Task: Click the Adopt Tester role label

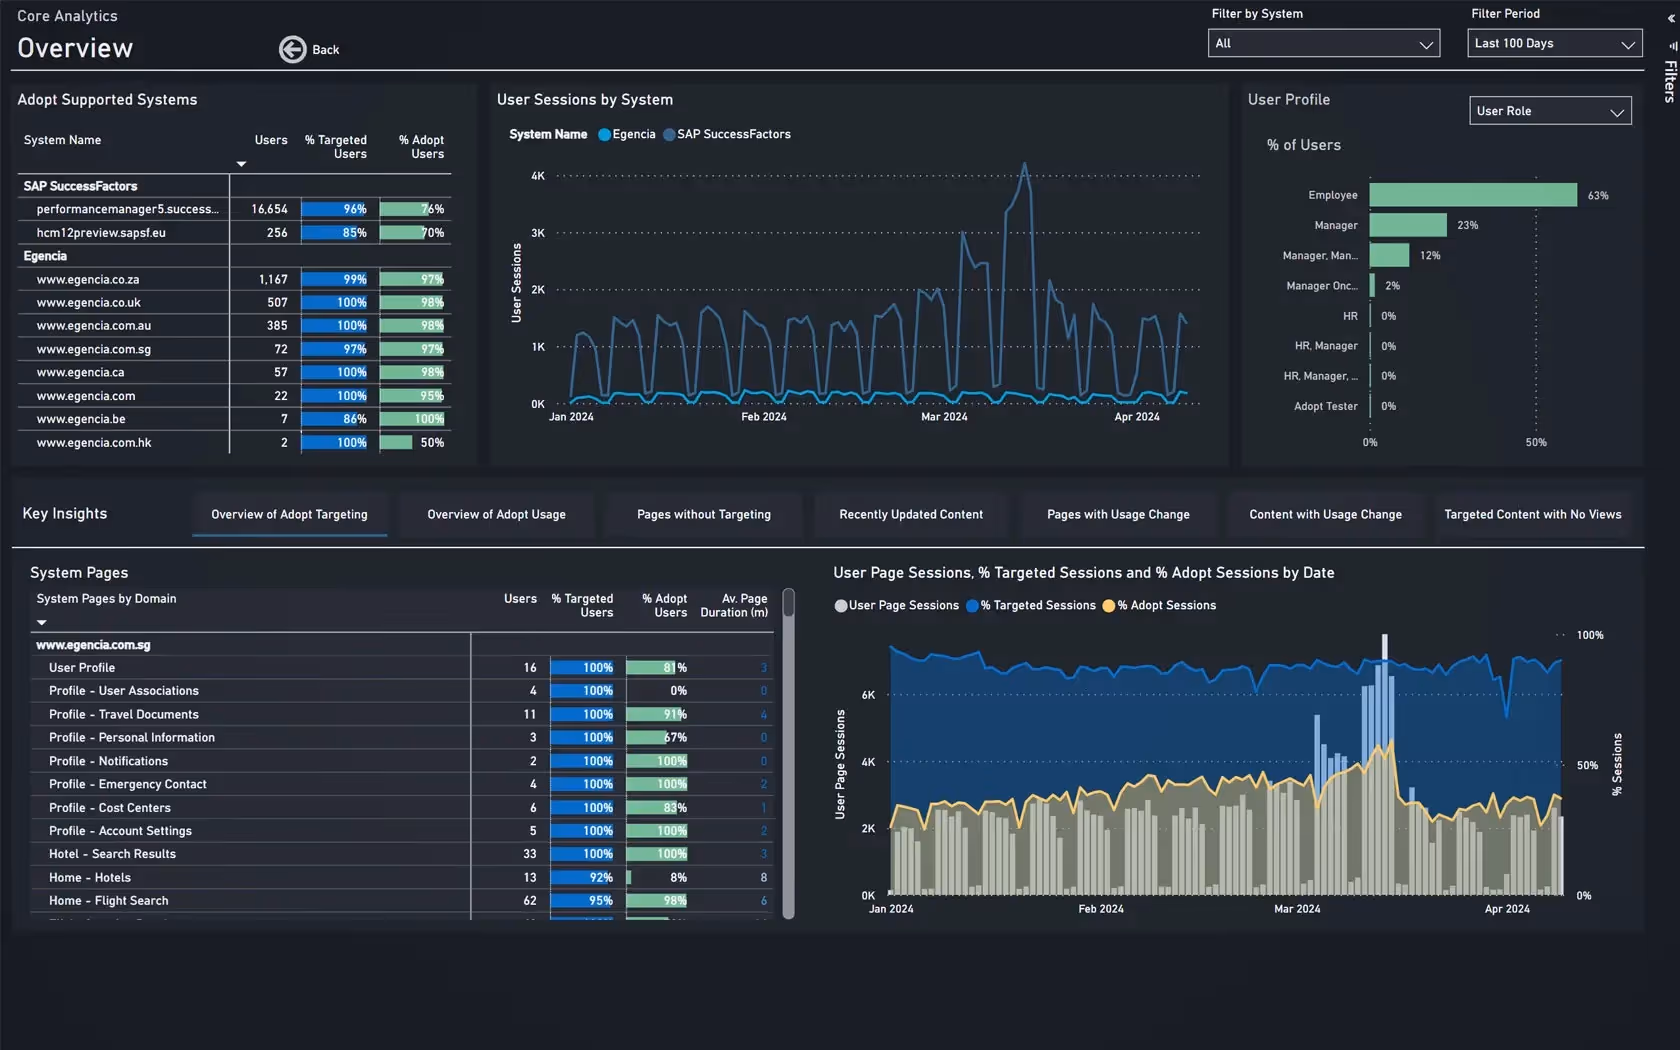Action: (x=1325, y=407)
